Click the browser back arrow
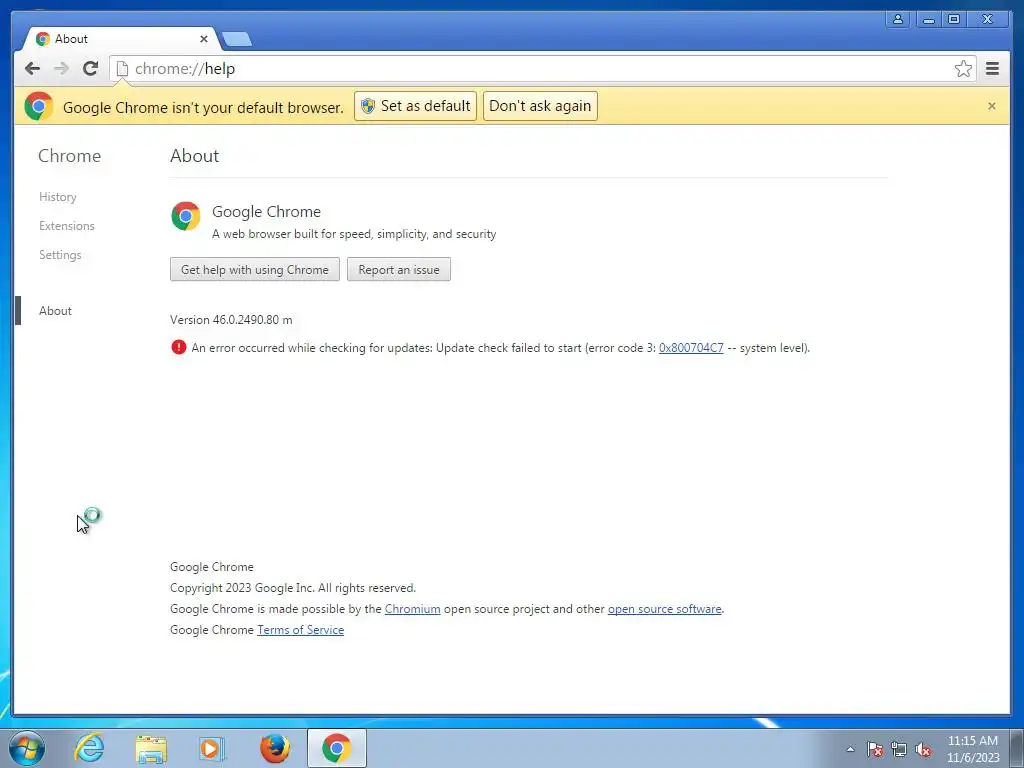The width and height of the screenshot is (1024, 768). 32,69
